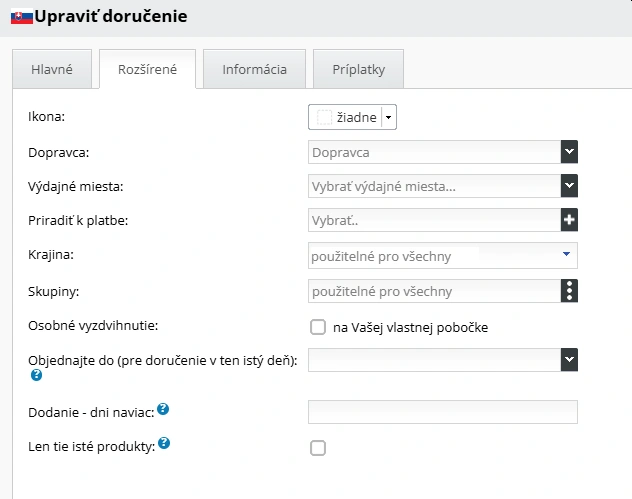The width and height of the screenshot is (632, 499).
Task: Select the Rozšírené tab
Action: 148,69
